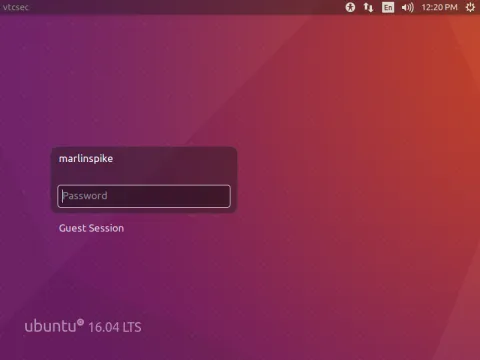Choose the Guest Session login option
Image resolution: width=480 pixels, height=360 pixels.
tap(91, 228)
